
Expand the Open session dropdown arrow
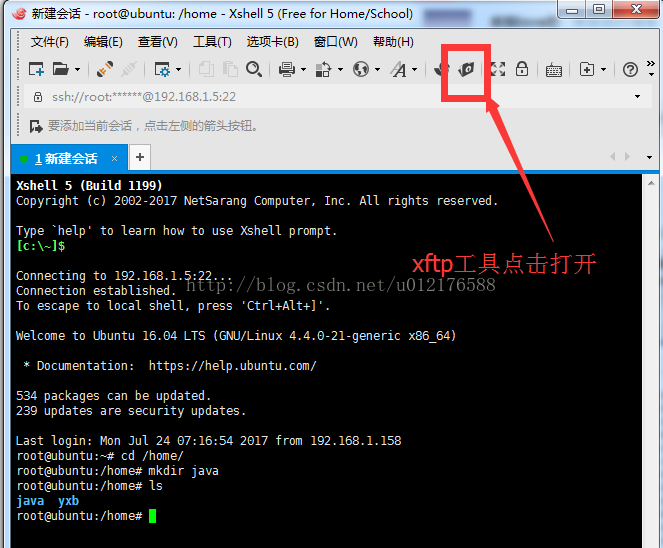tap(77, 69)
